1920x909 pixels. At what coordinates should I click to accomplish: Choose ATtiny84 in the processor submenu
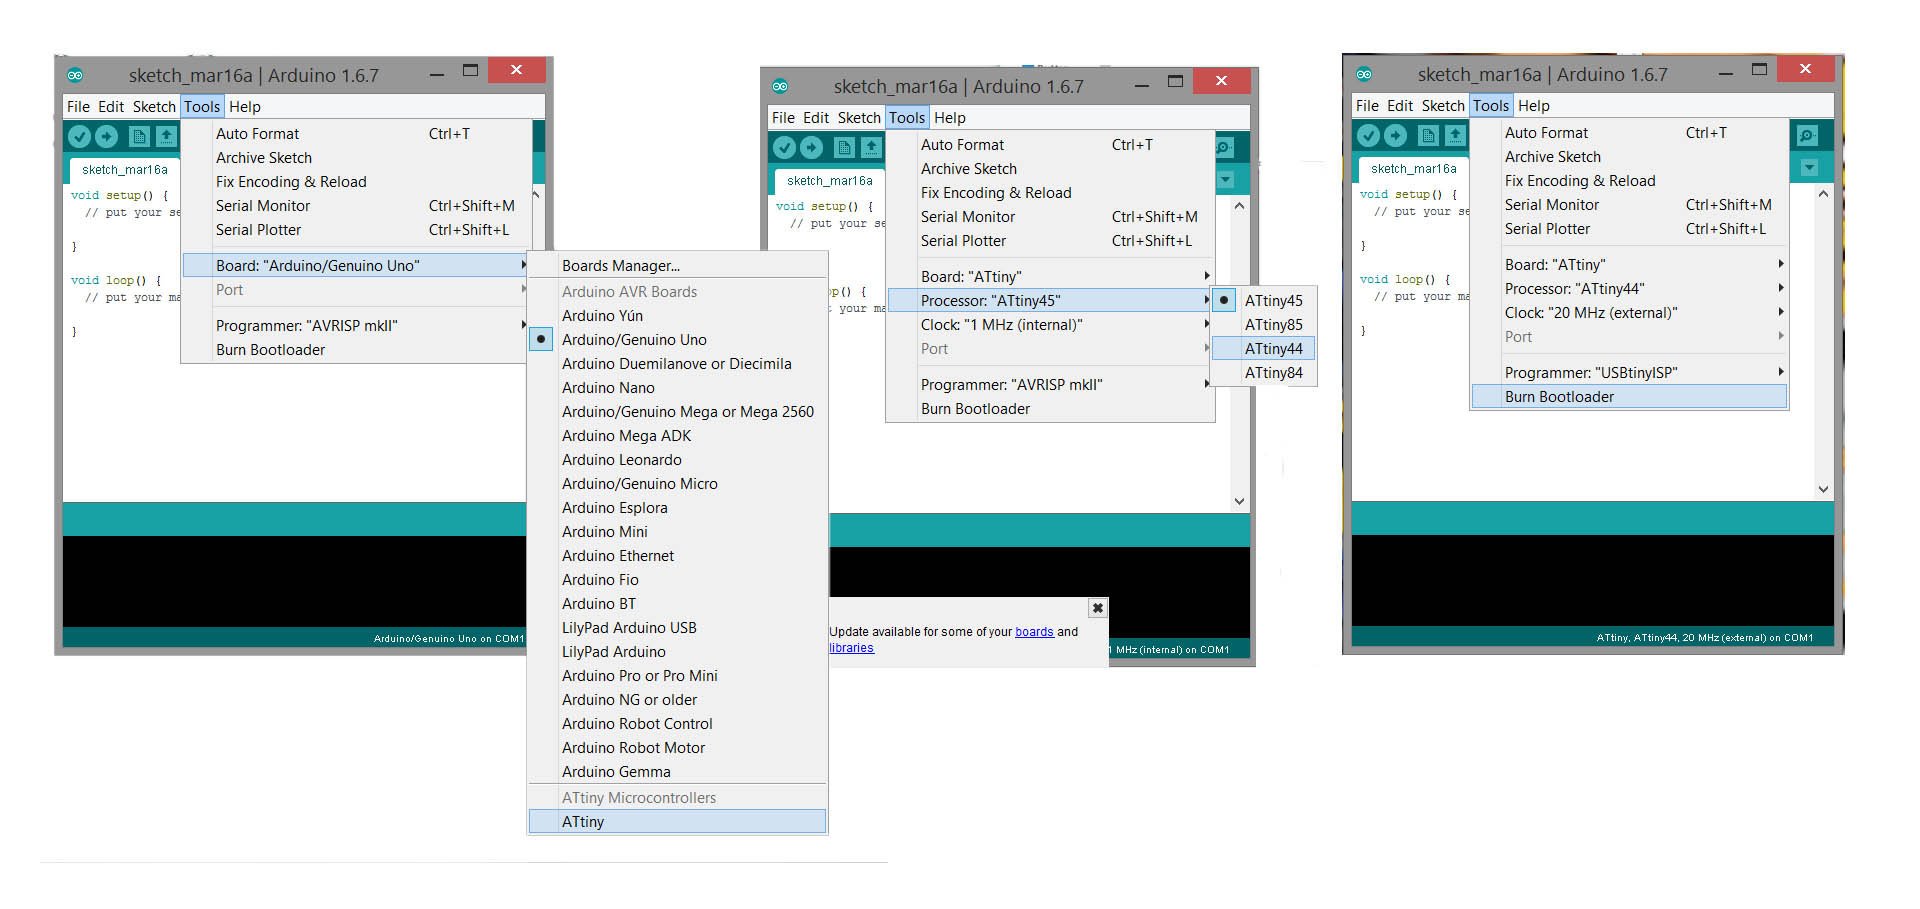[1264, 373]
